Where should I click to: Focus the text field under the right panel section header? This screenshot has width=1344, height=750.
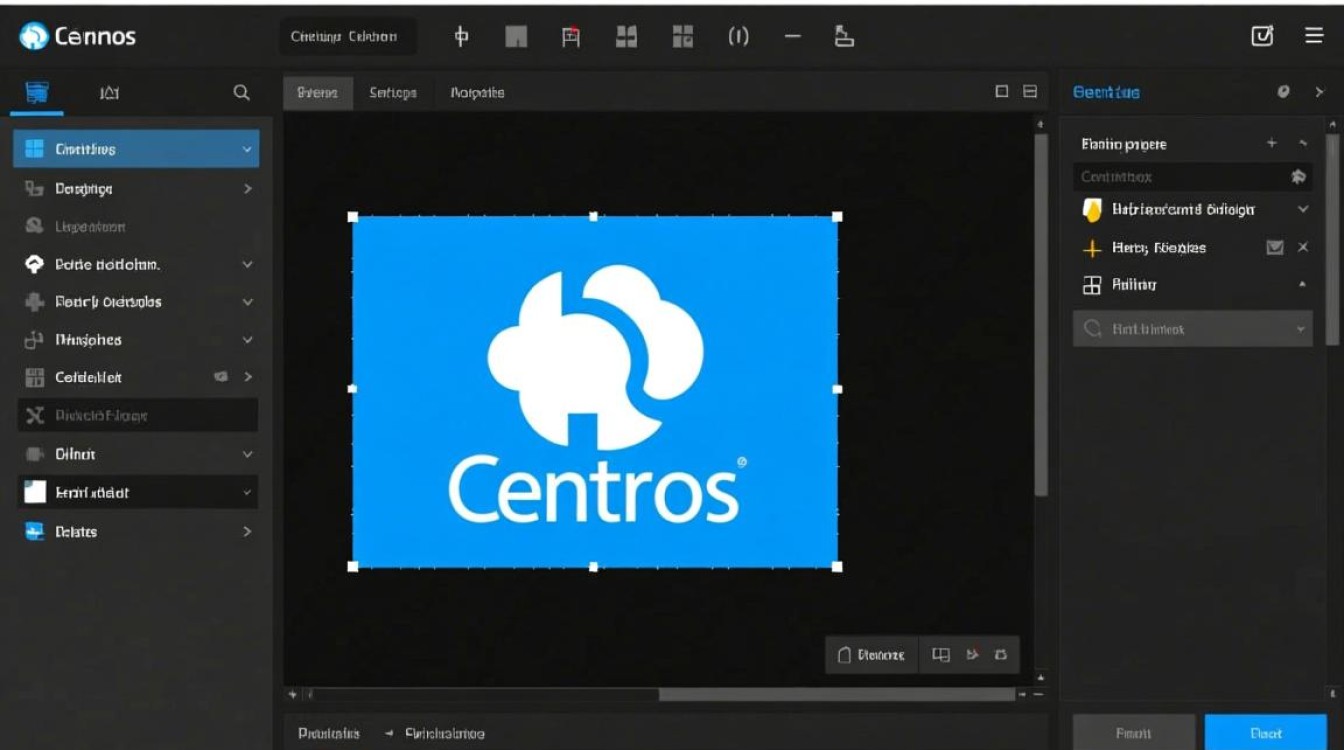pos(1192,177)
